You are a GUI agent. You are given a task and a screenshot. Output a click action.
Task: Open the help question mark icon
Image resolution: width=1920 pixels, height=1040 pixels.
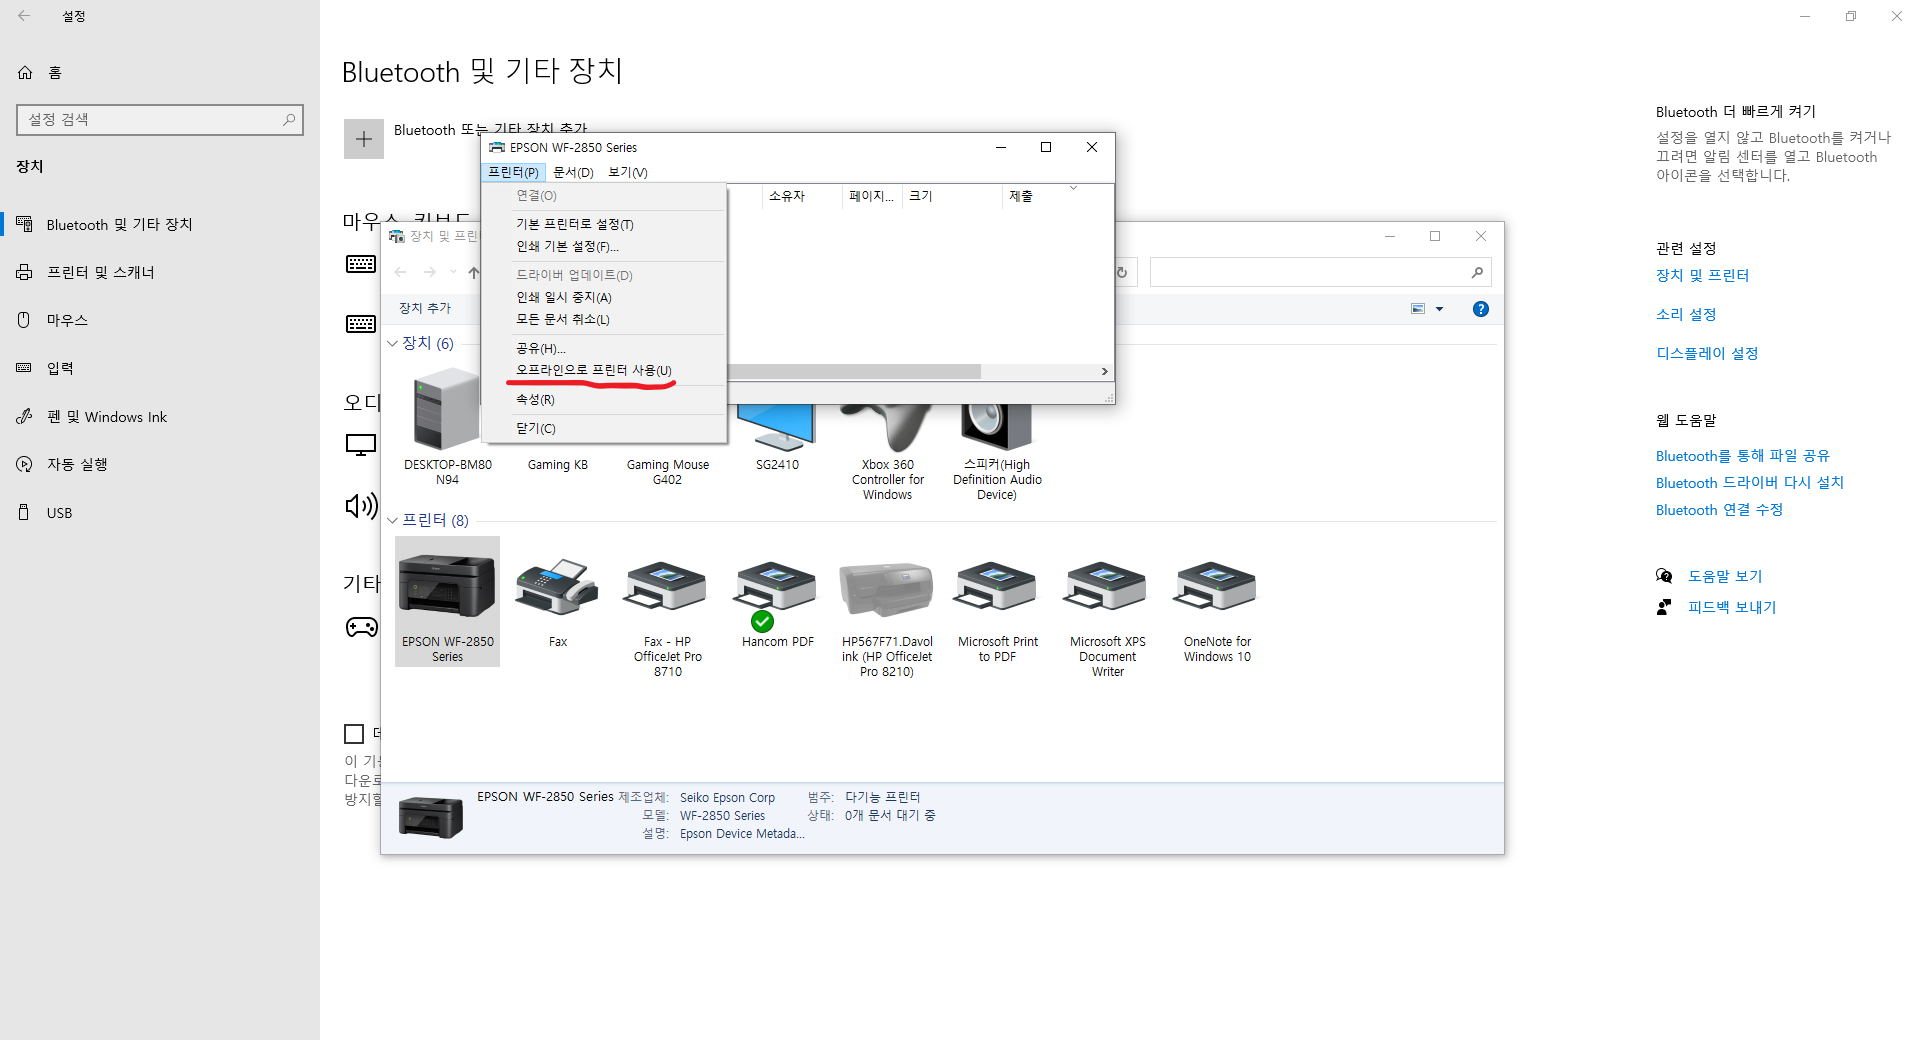[x=1481, y=309]
